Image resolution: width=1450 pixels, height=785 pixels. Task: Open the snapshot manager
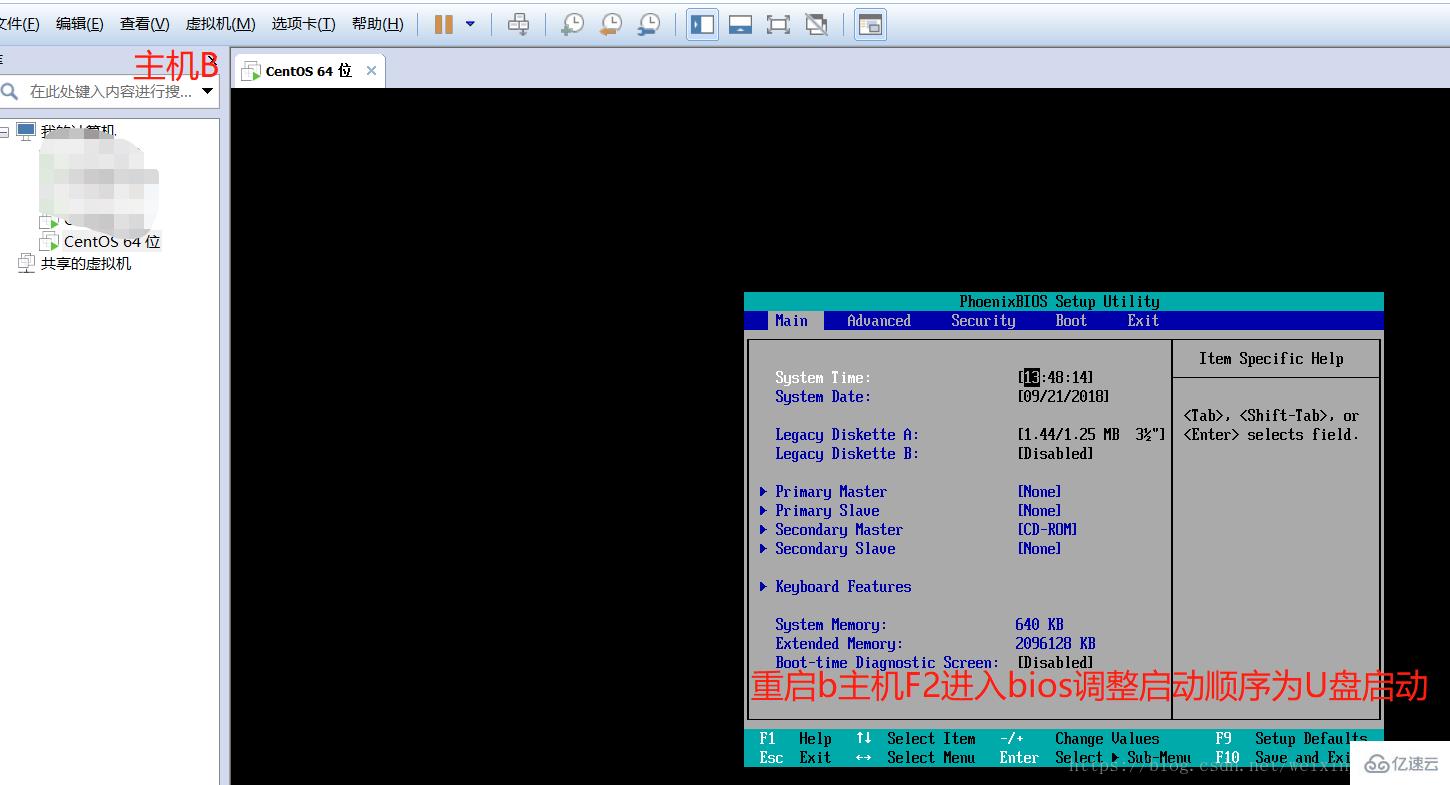click(x=649, y=24)
